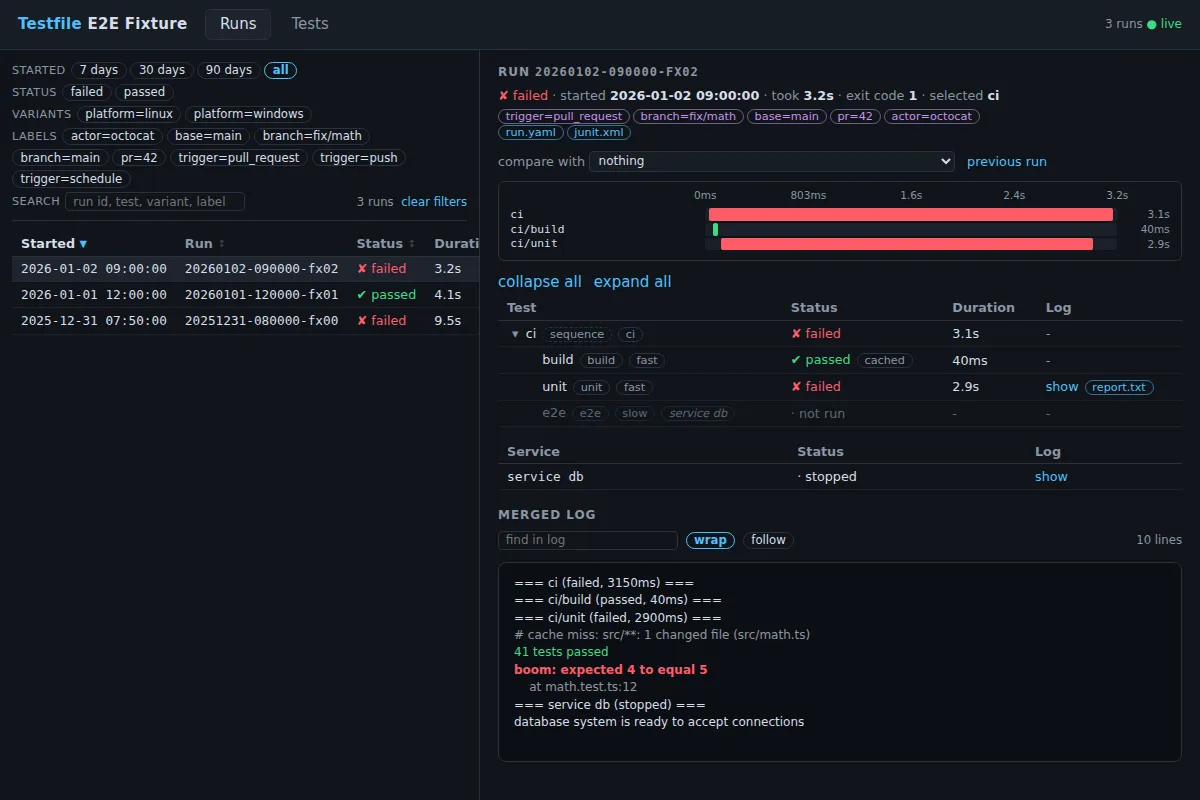This screenshot has height=800, width=1200.
Task: Click the actor=octocat tag in run header
Action: pos(932,116)
